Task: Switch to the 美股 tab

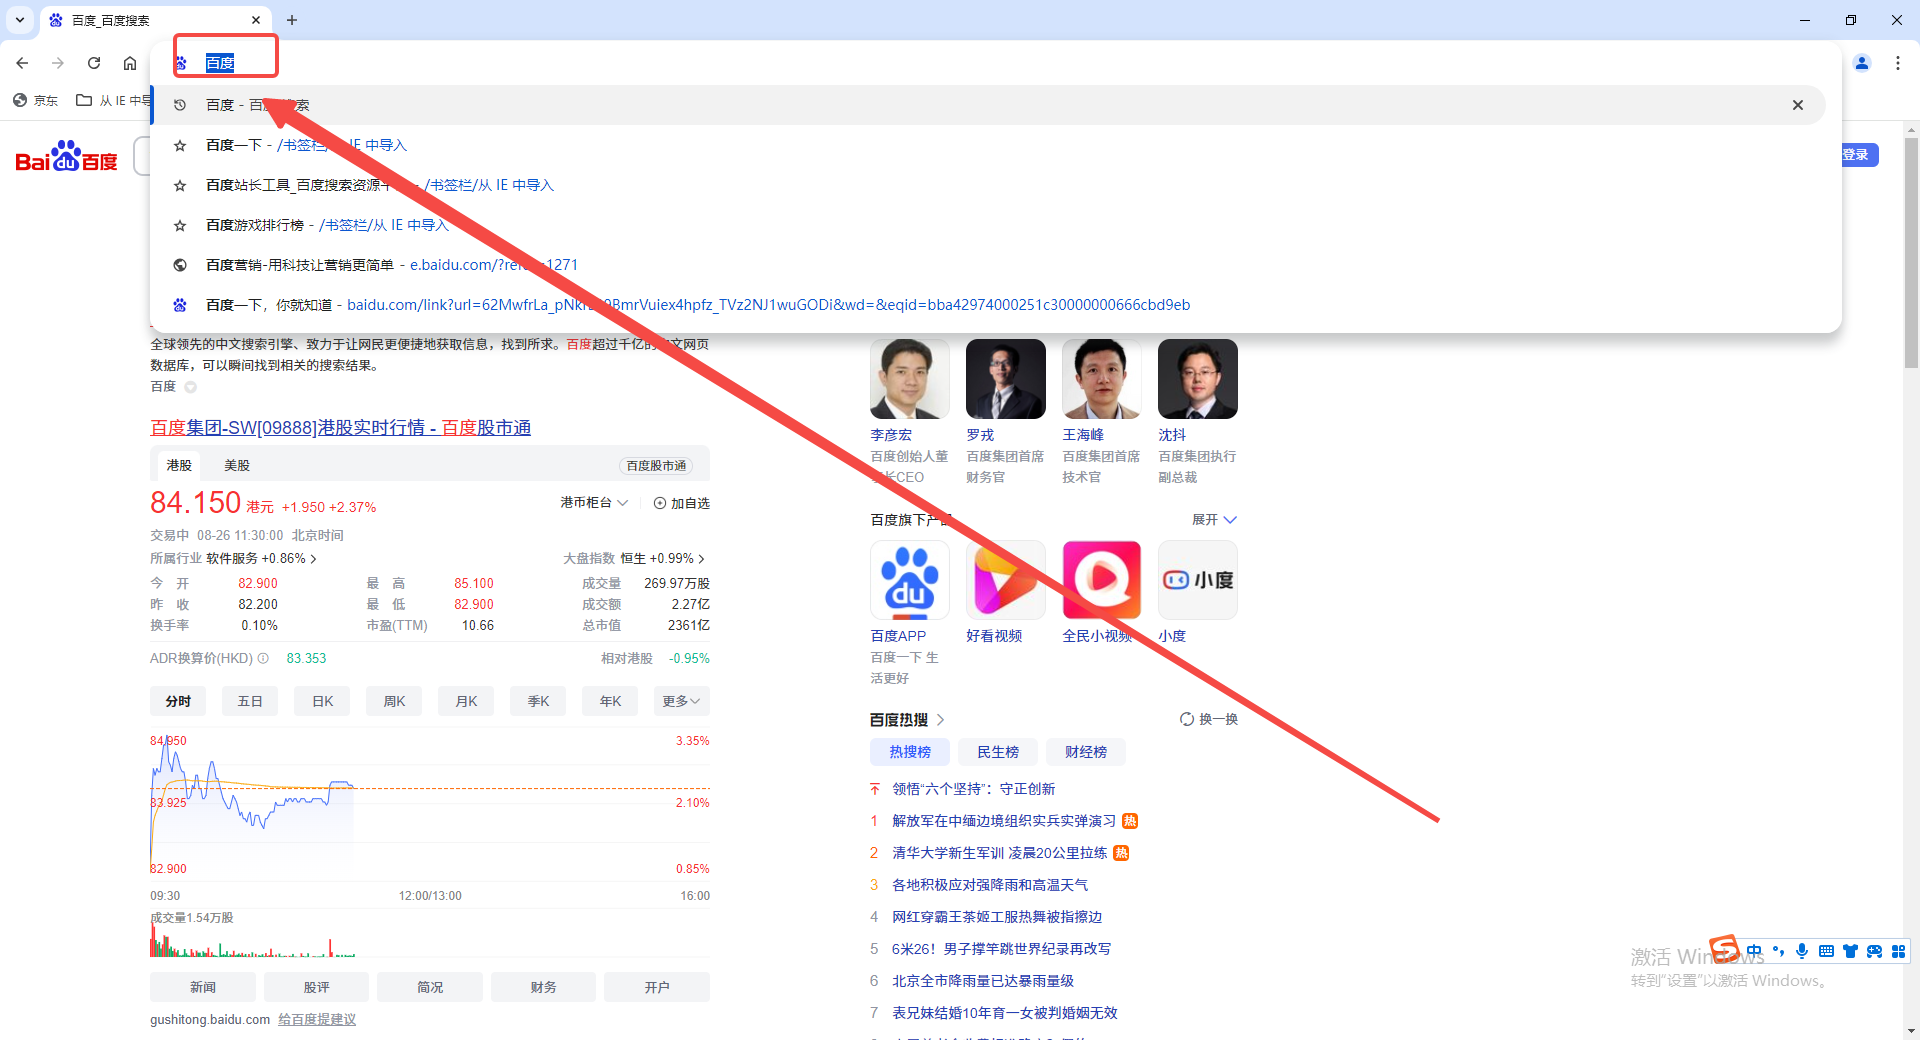Action: (x=237, y=465)
